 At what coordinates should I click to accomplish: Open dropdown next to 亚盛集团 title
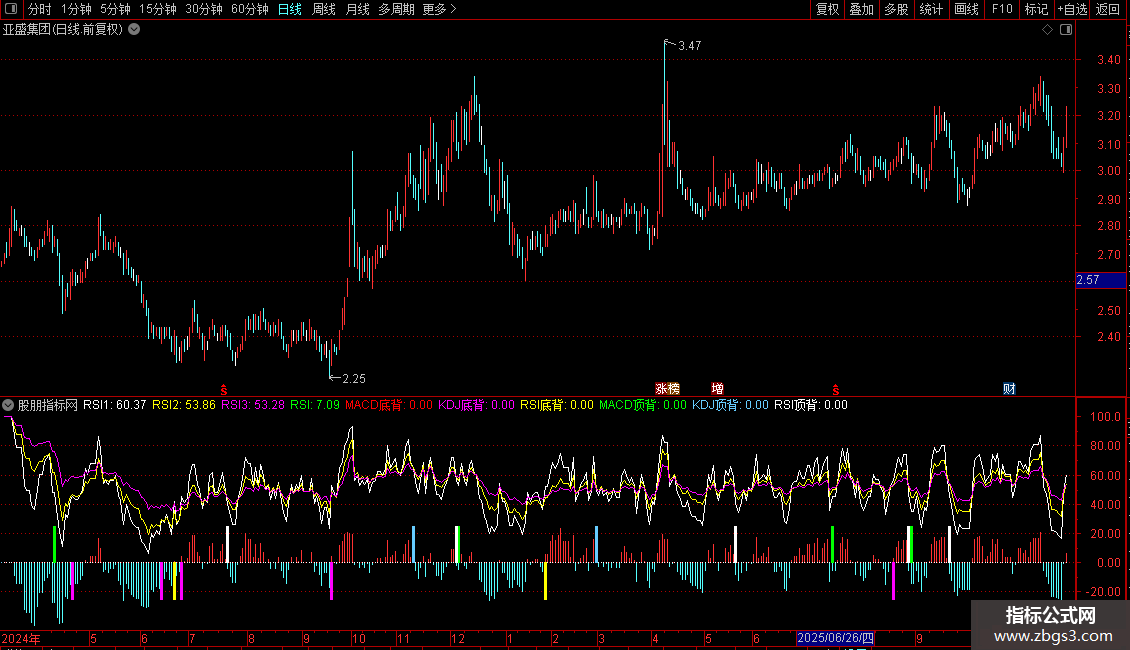click(x=134, y=30)
